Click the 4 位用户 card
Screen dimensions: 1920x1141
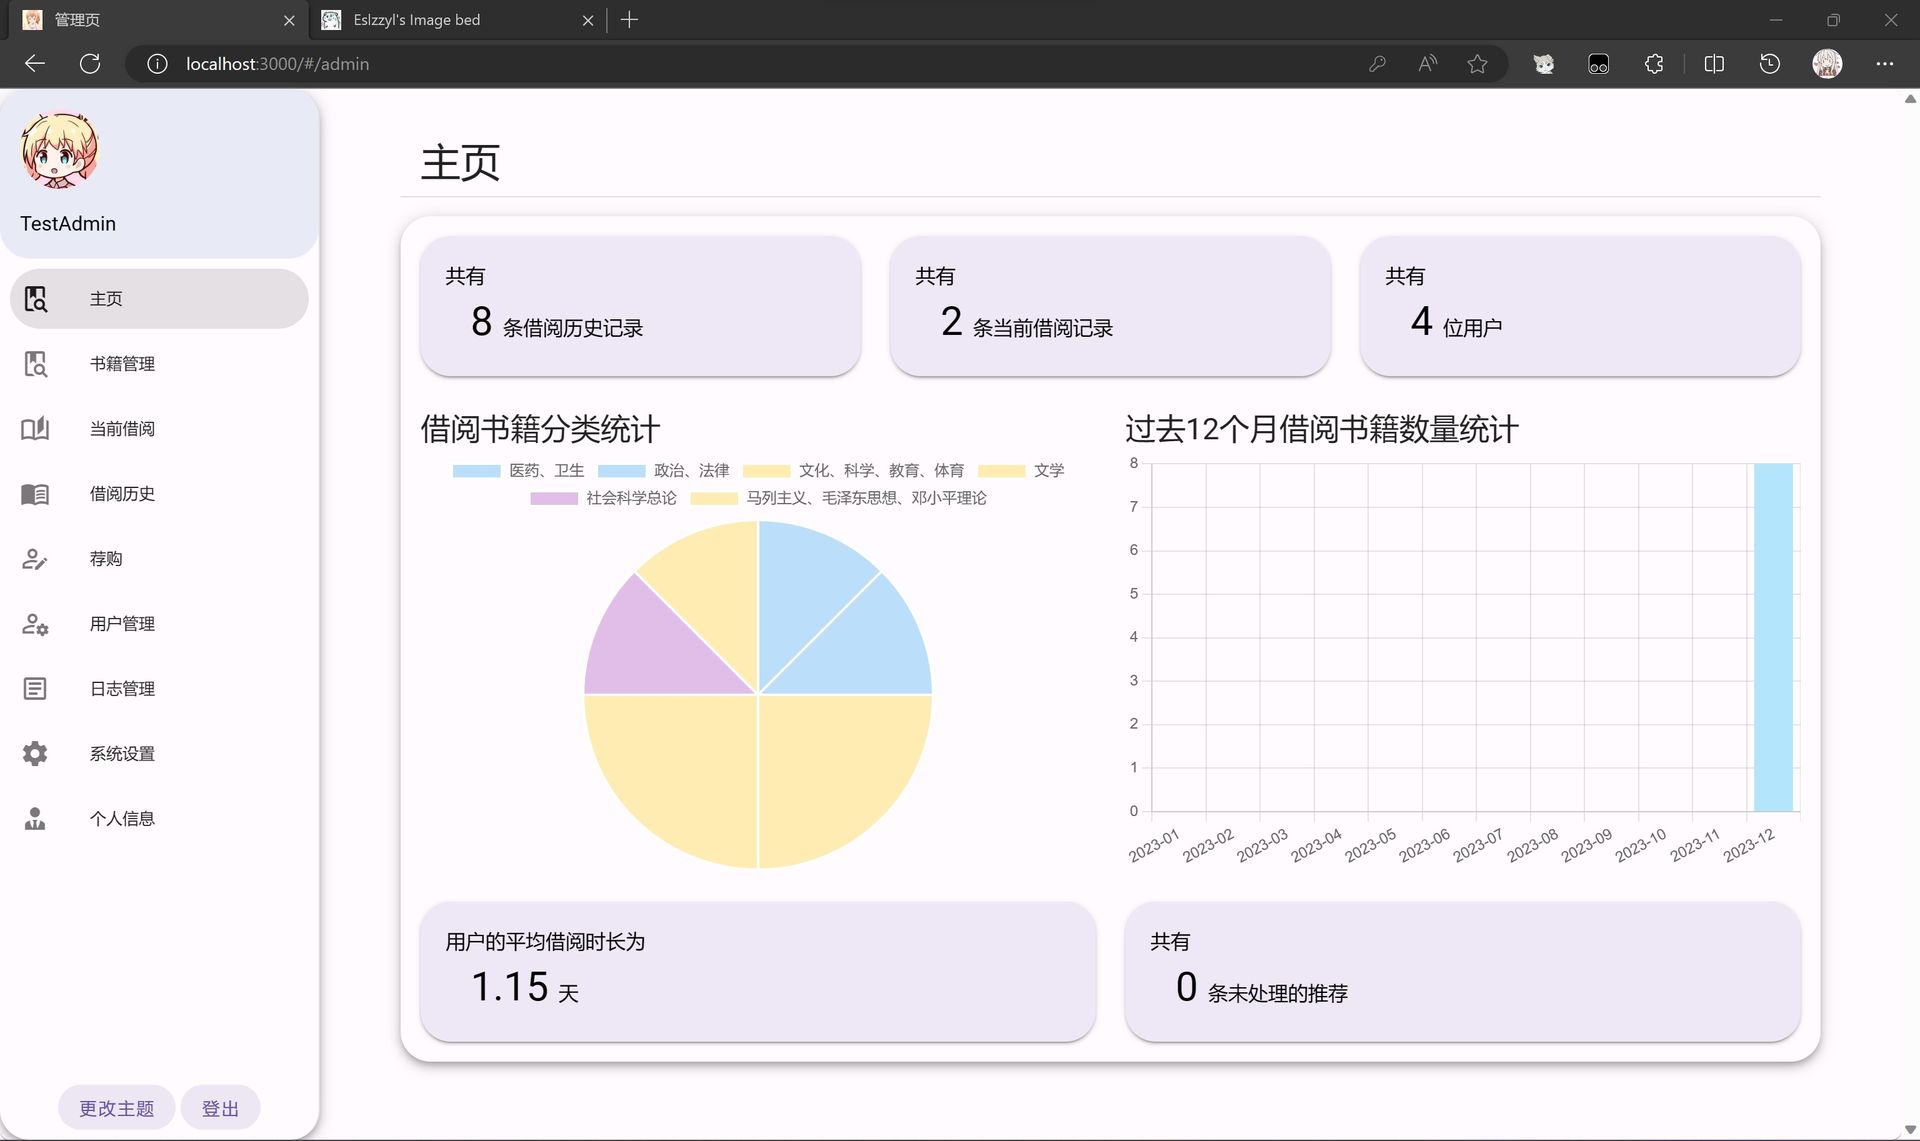(x=1580, y=306)
